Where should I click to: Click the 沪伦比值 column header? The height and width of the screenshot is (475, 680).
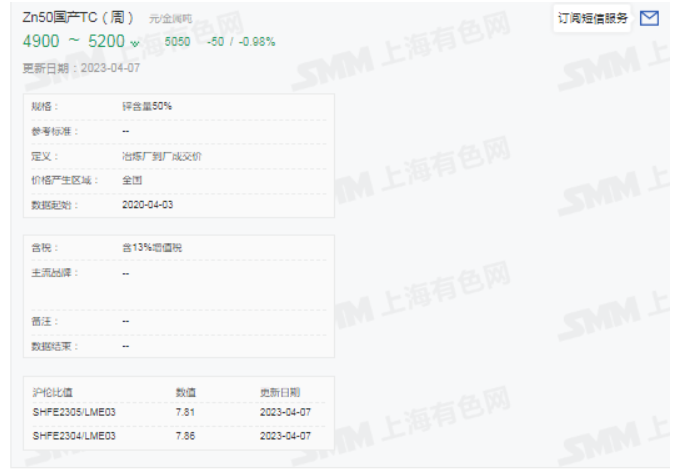pyautogui.click(x=52, y=393)
